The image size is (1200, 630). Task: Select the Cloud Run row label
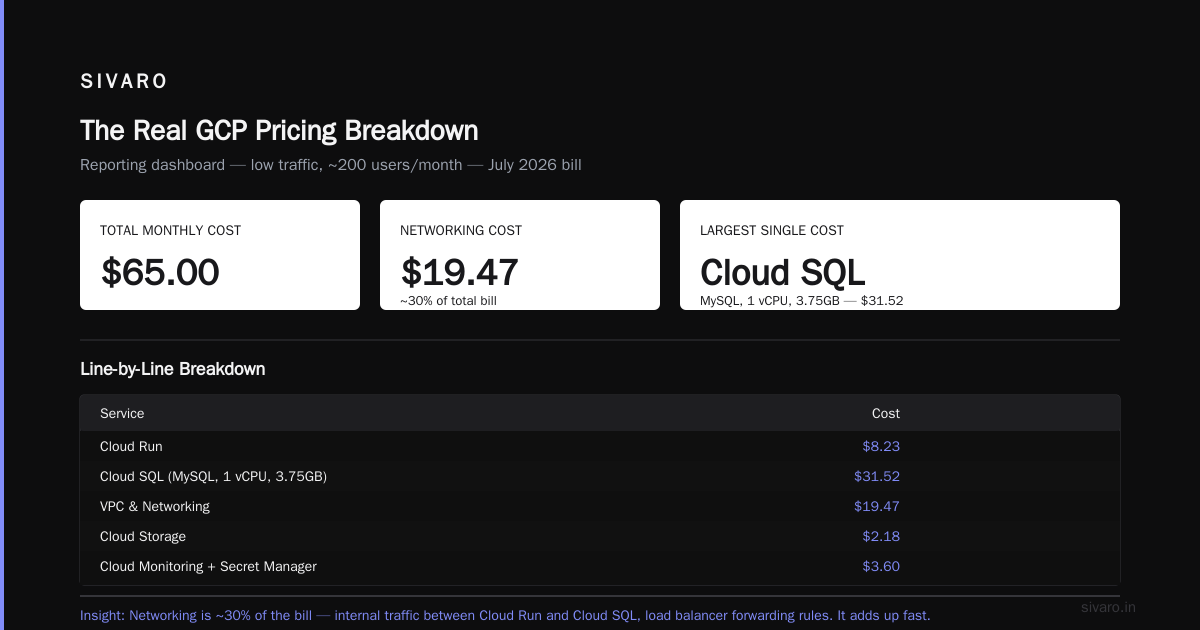131,446
